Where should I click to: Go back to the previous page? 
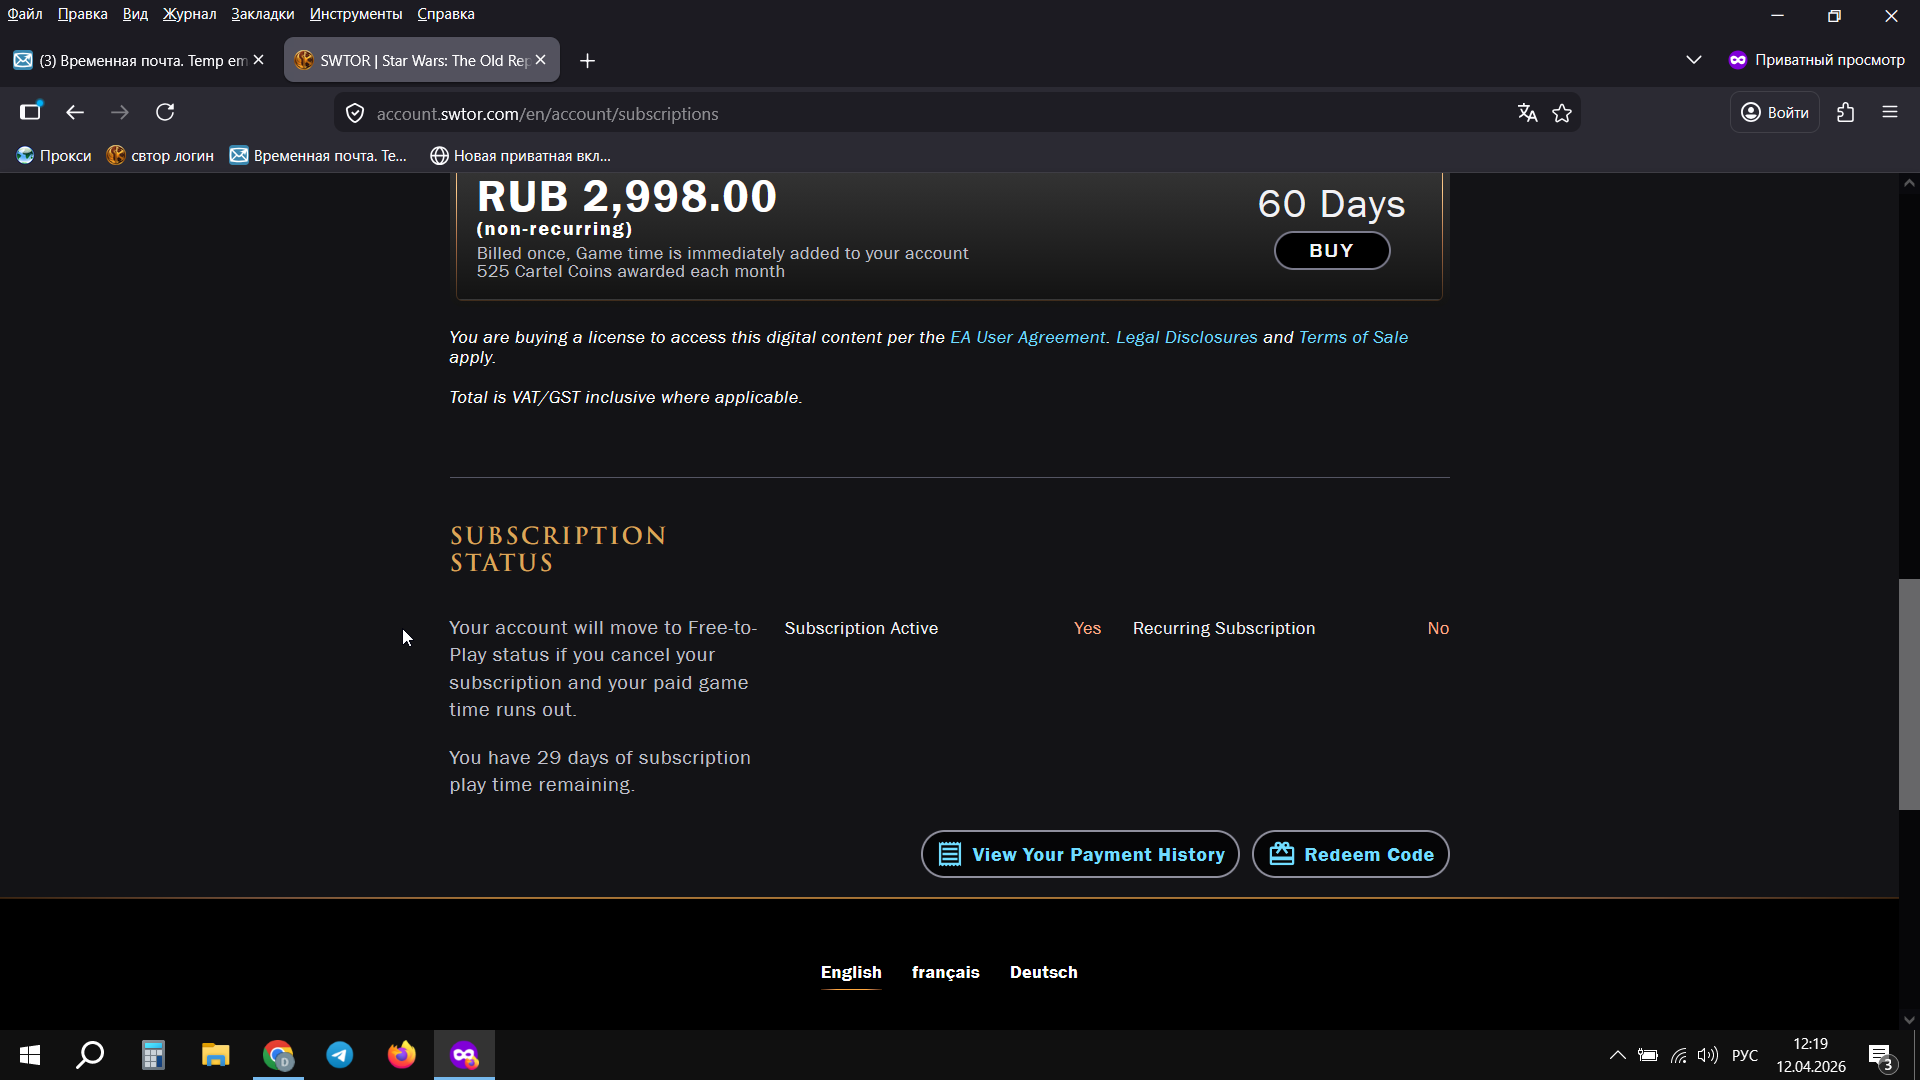pos(75,112)
